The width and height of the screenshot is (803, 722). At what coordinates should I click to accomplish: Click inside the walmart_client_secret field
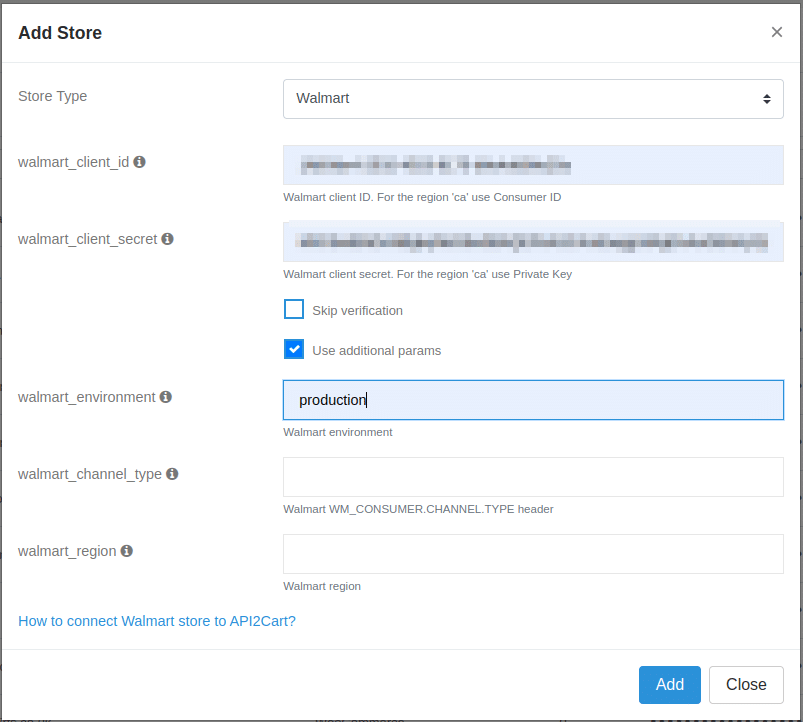point(533,241)
